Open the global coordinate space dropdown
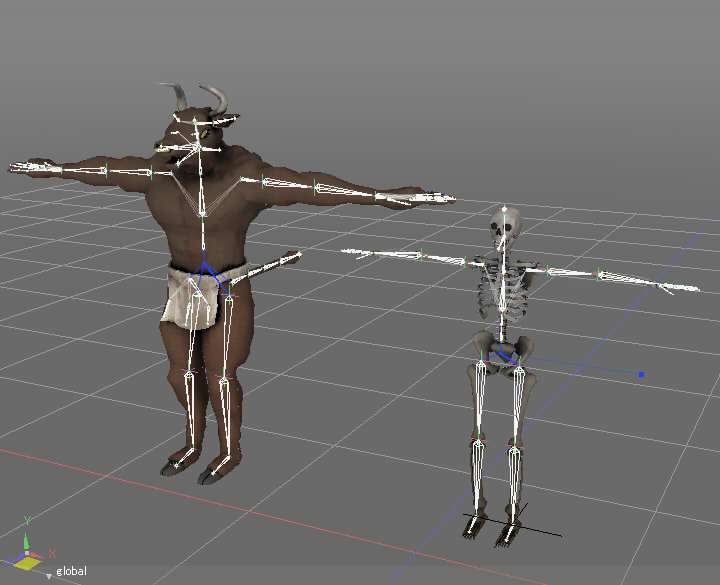Screen dimensions: 720x585 click(70, 571)
